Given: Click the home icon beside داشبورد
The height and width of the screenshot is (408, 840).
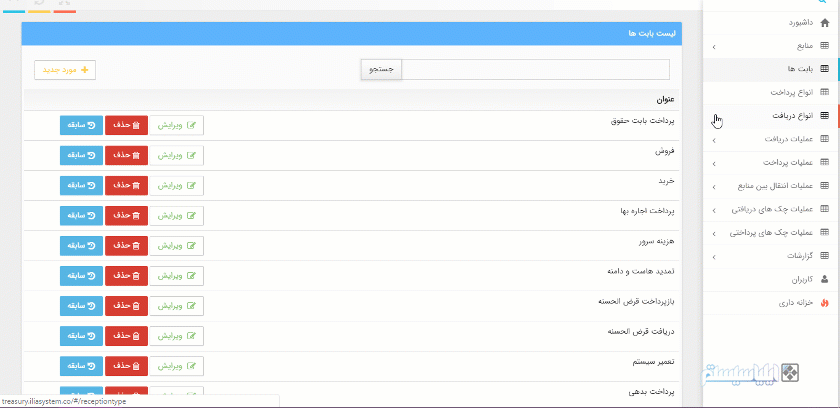Looking at the screenshot, I should coord(824,23).
